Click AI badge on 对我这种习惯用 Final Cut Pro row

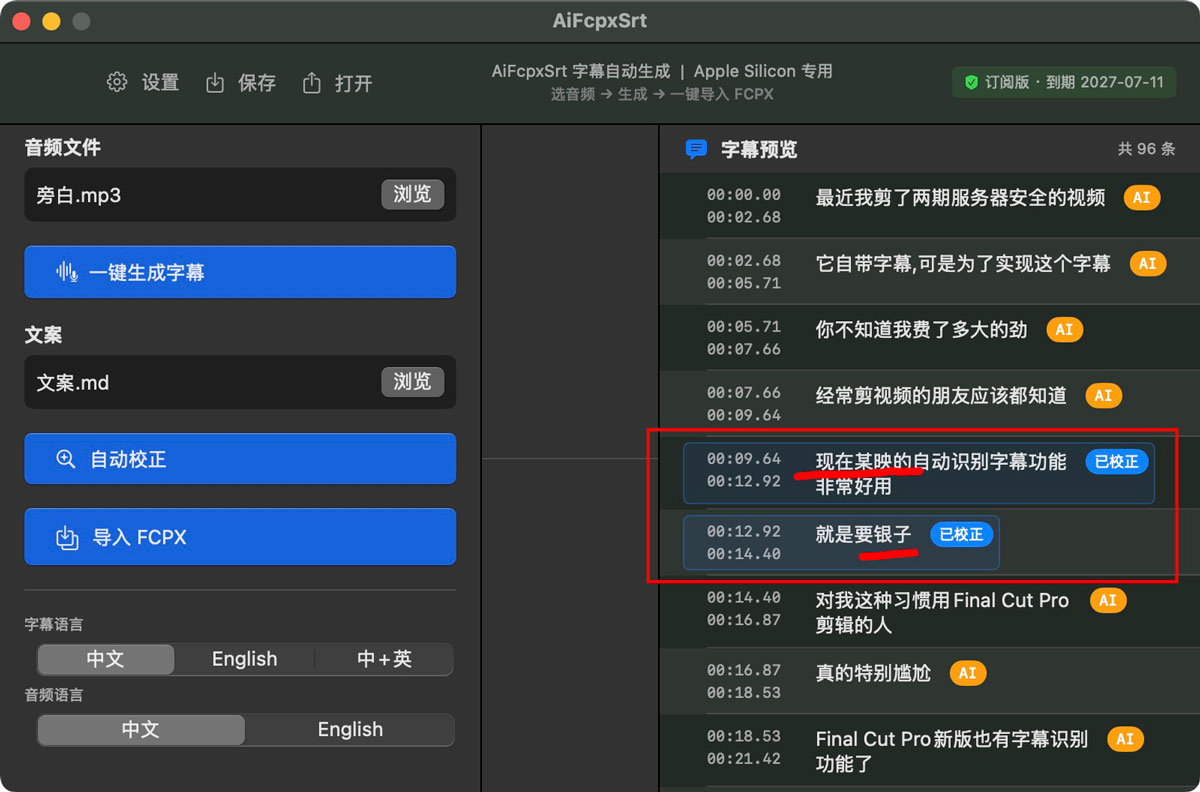coord(1107,600)
